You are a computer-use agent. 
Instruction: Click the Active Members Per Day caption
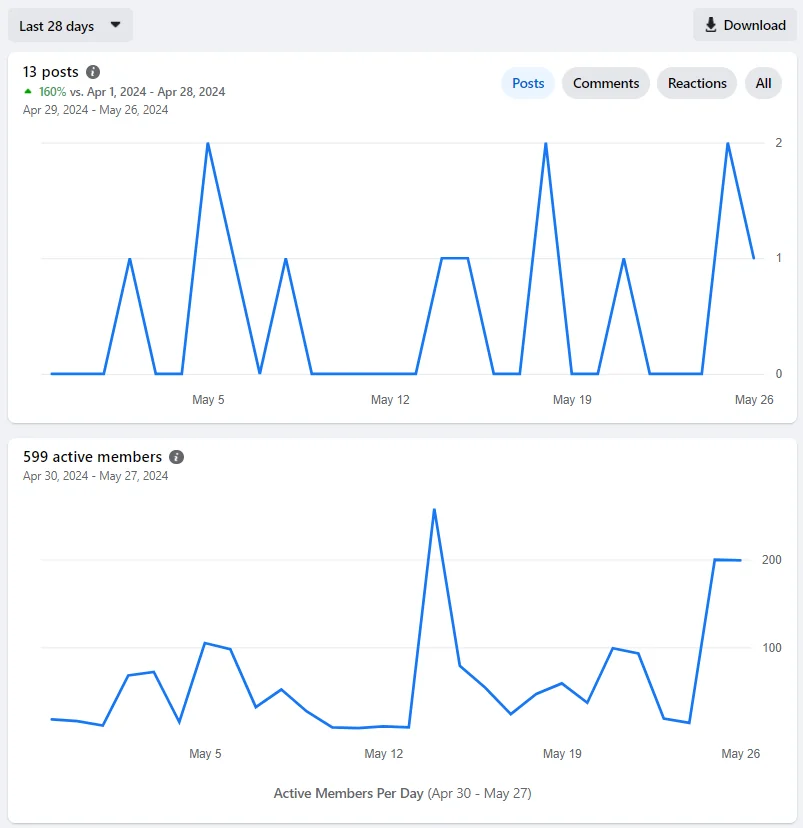(x=402, y=793)
